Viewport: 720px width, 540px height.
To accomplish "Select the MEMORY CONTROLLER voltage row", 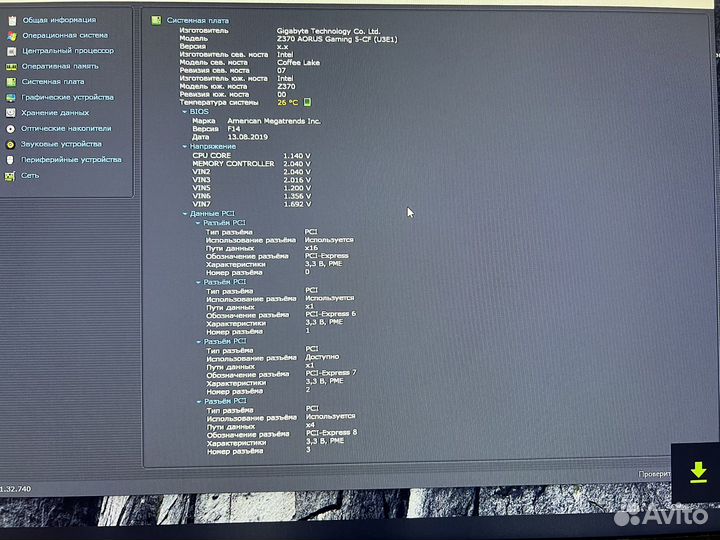I will coord(251,164).
